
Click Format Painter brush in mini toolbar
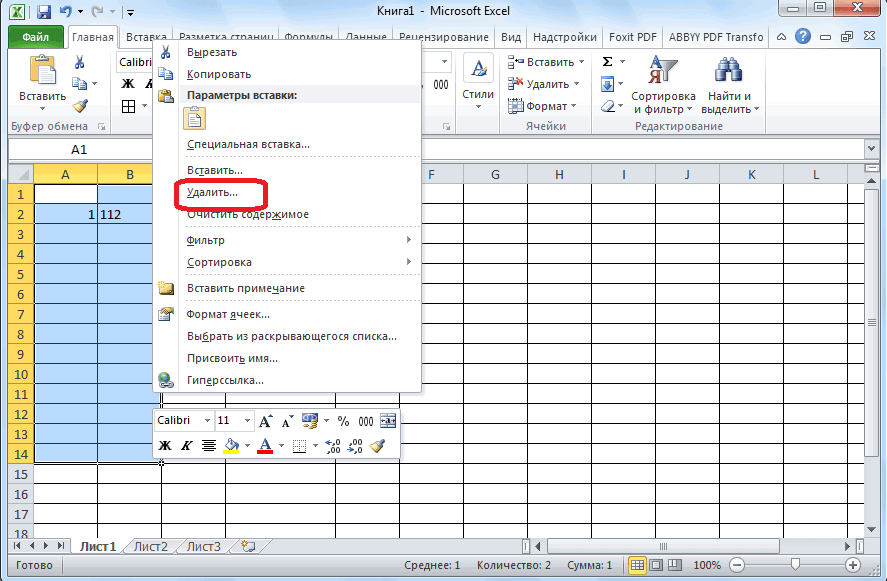point(378,446)
